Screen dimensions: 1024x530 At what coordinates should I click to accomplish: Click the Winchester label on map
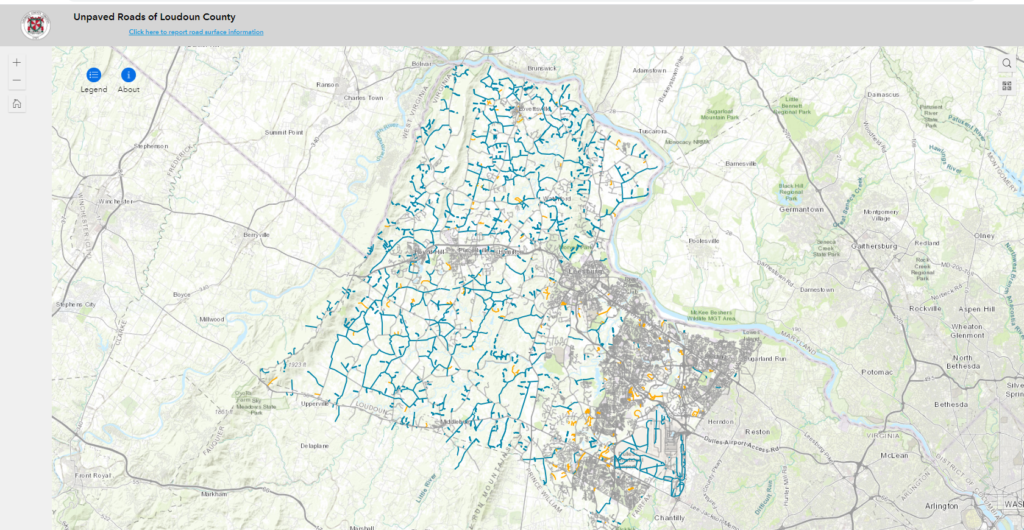(116, 202)
